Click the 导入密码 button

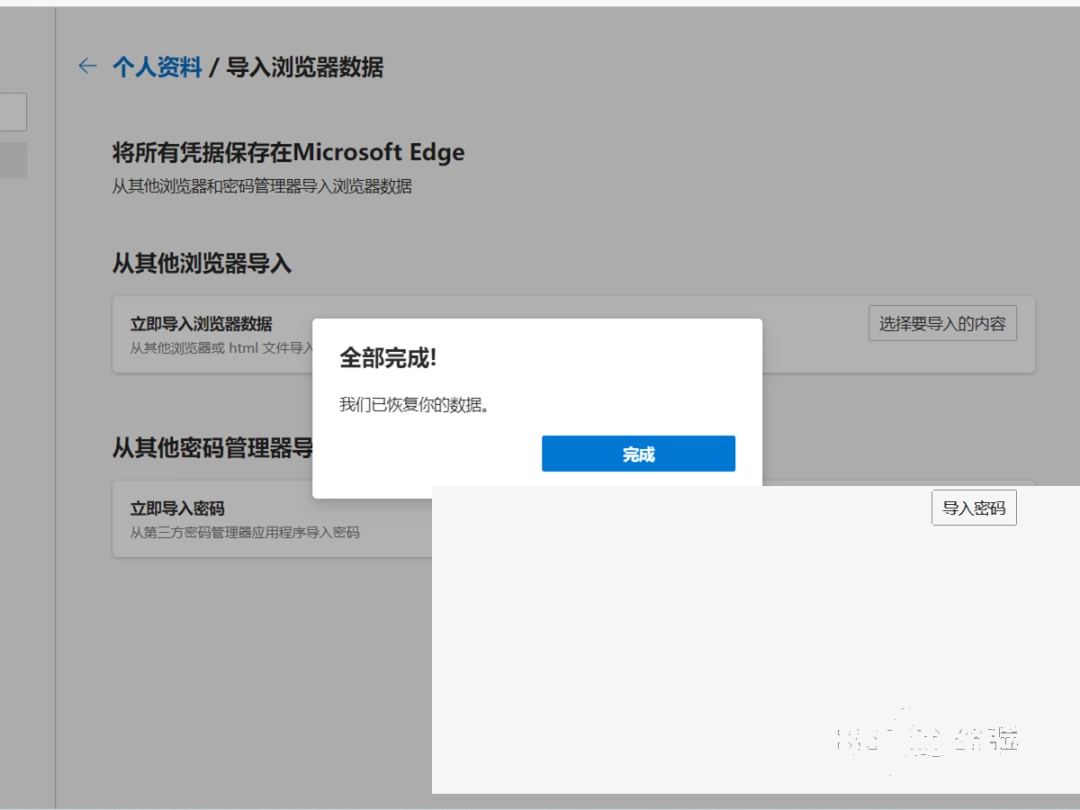tap(973, 508)
